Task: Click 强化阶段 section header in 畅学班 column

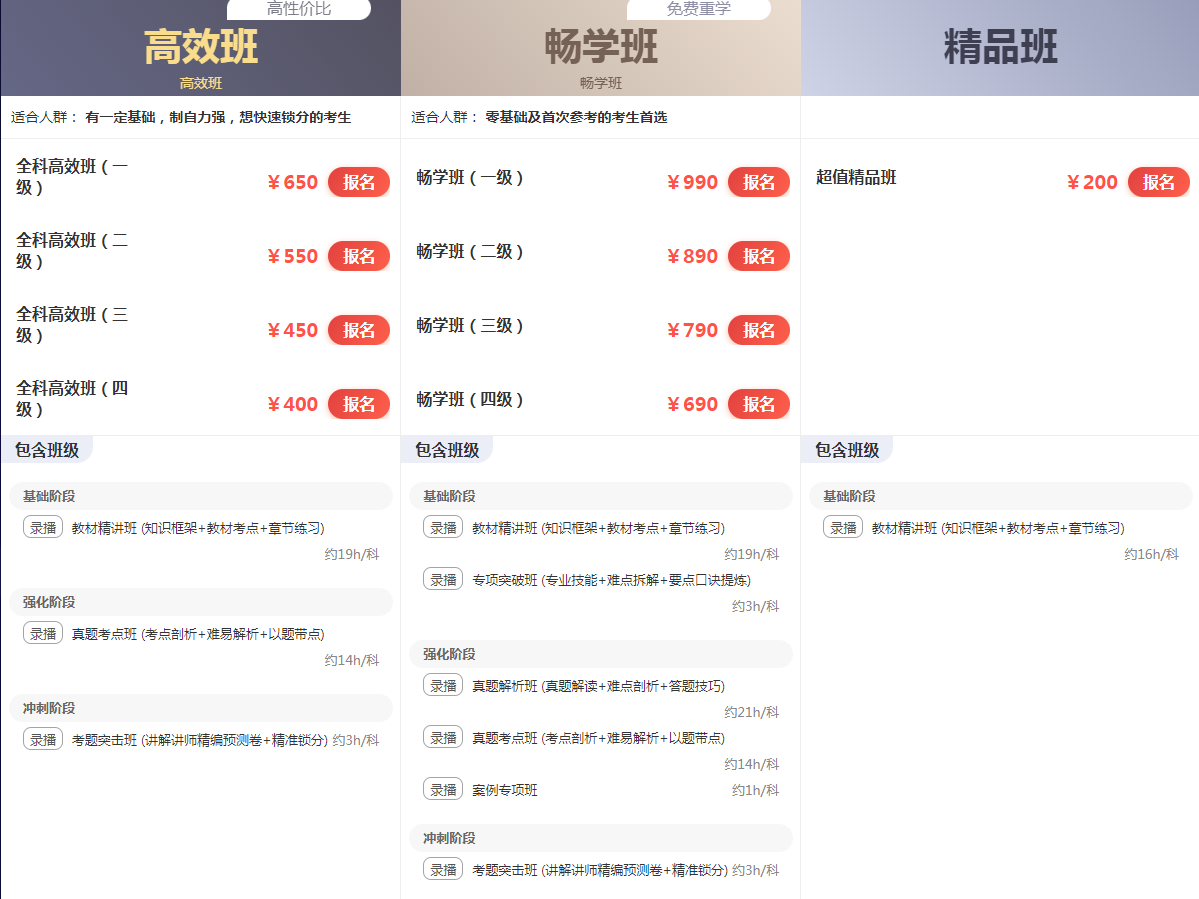Action: pyautogui.click(x=601, y=654)
